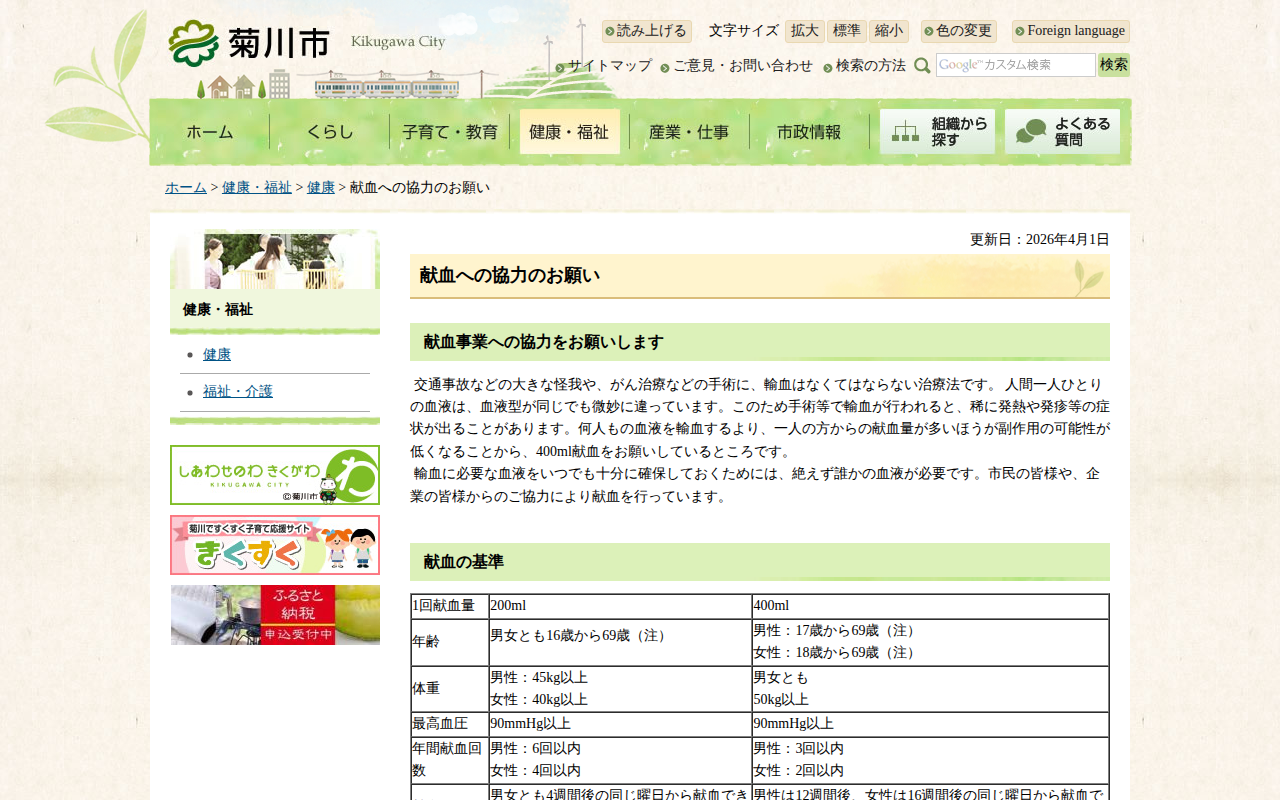
Task: Click the 200ml table header cell
Action: [620, 606]
